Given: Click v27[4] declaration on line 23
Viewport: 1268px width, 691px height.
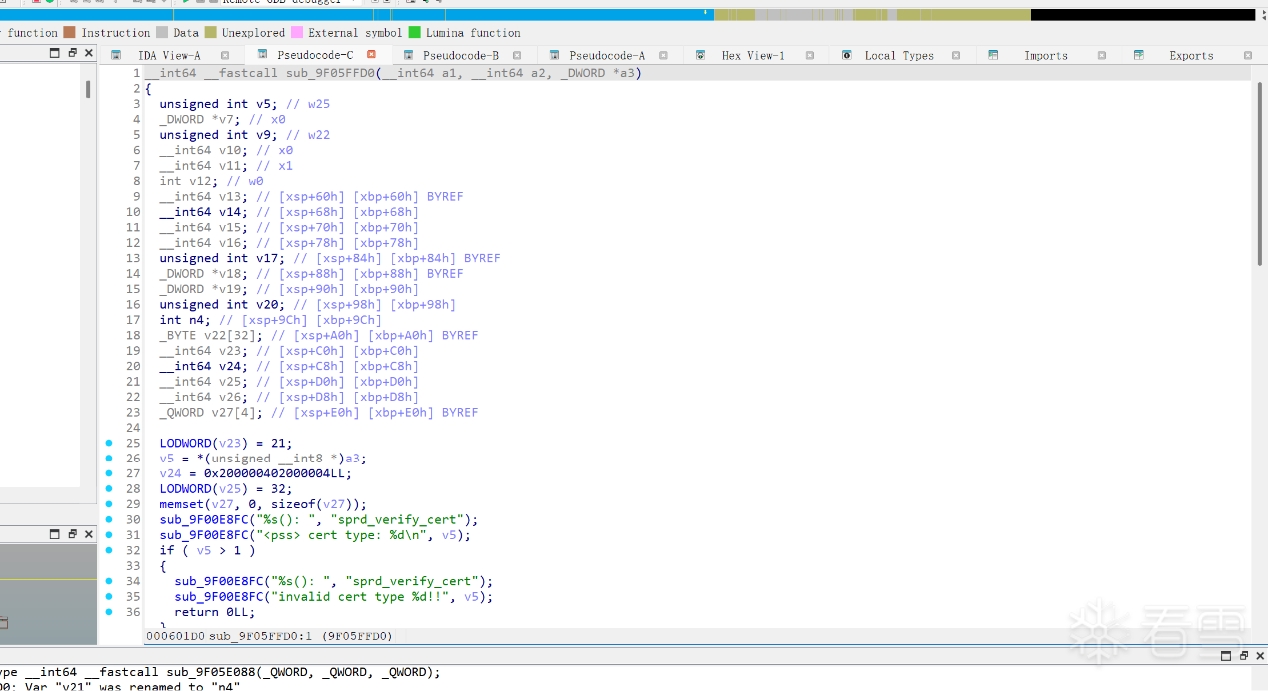Looking at the screenshot, I should click(212, 412).
